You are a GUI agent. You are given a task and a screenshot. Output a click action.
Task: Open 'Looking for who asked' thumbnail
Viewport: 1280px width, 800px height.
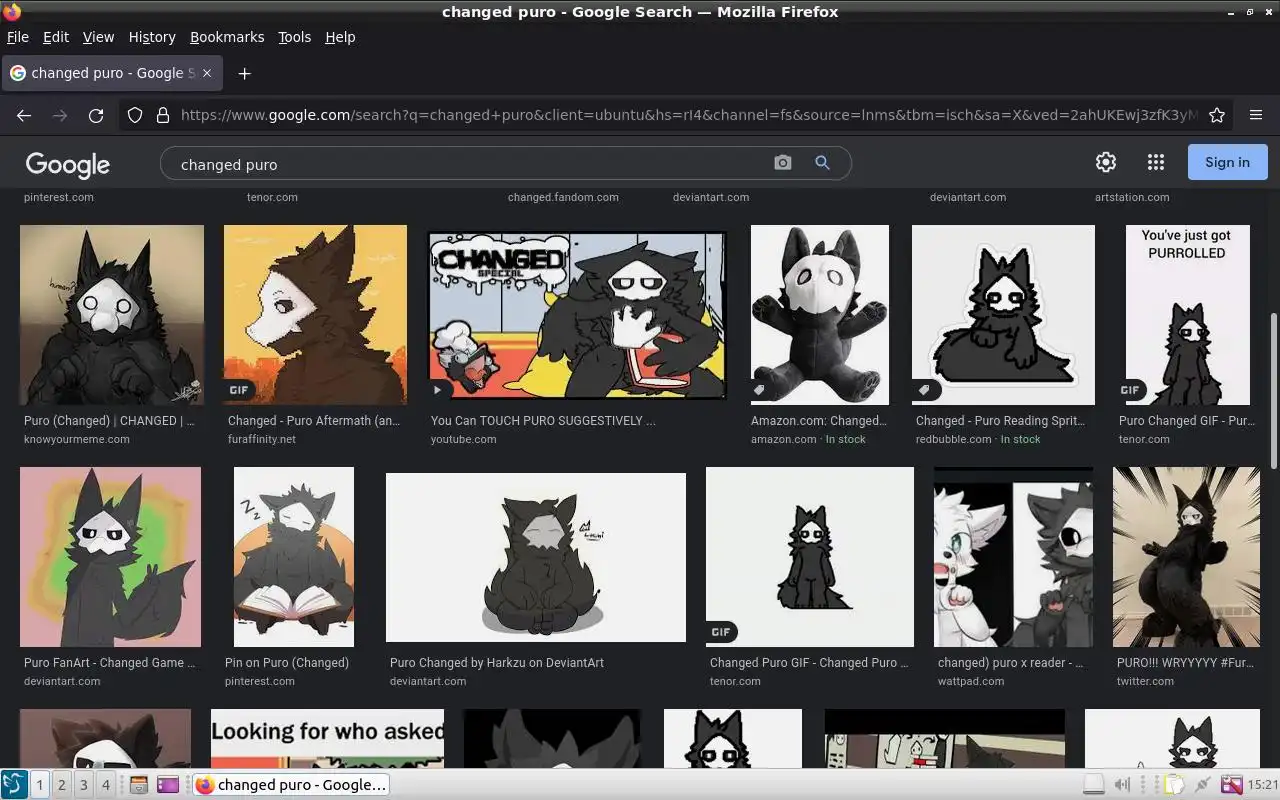point(327,739)
